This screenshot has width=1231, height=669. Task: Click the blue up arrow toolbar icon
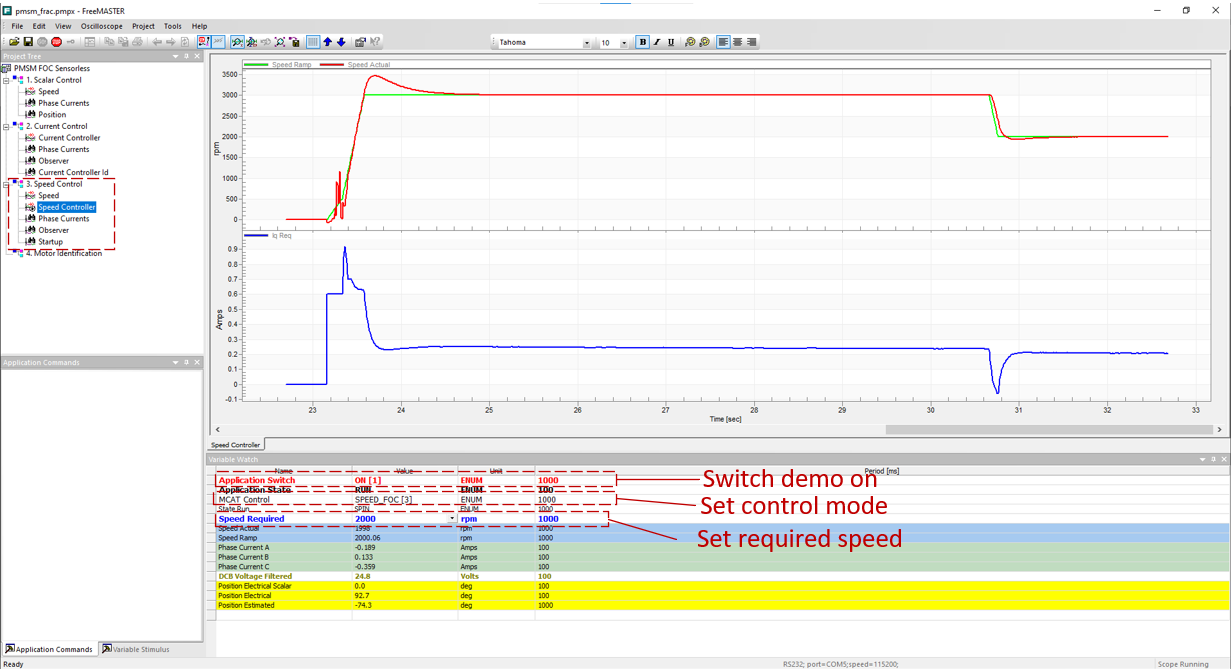coord(327,42)
